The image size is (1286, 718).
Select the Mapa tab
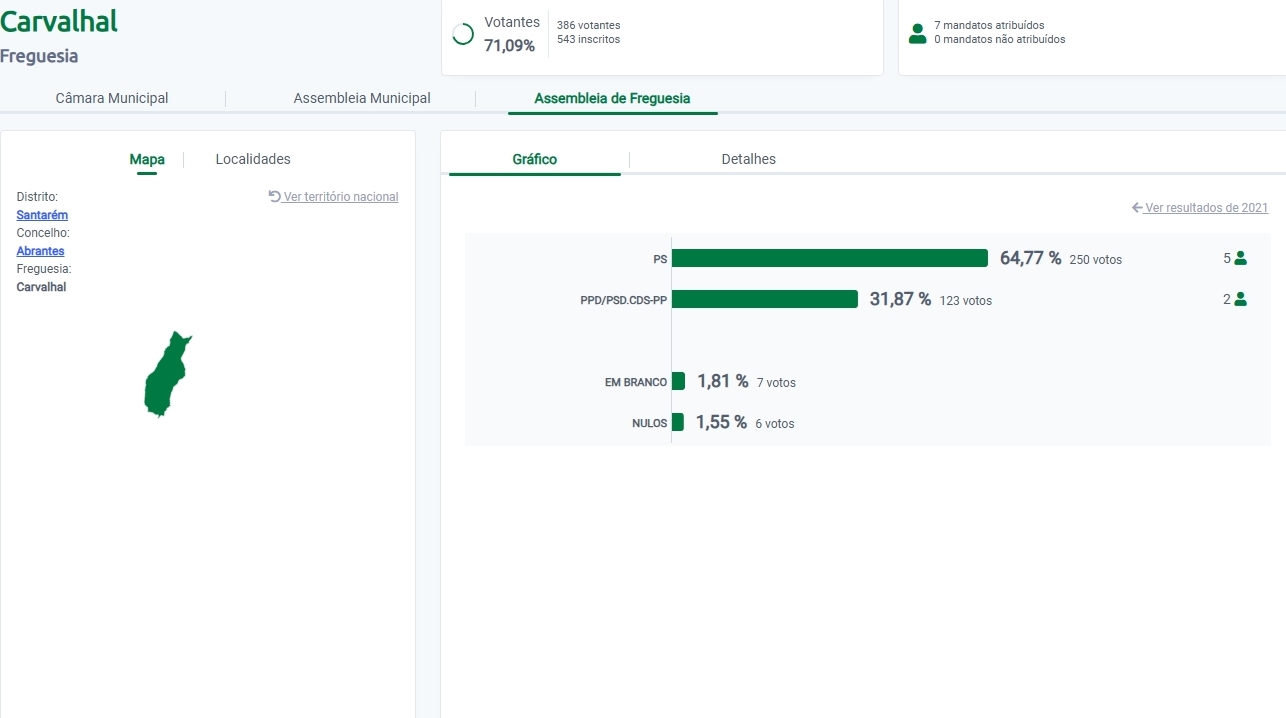(x=147, y=160)
